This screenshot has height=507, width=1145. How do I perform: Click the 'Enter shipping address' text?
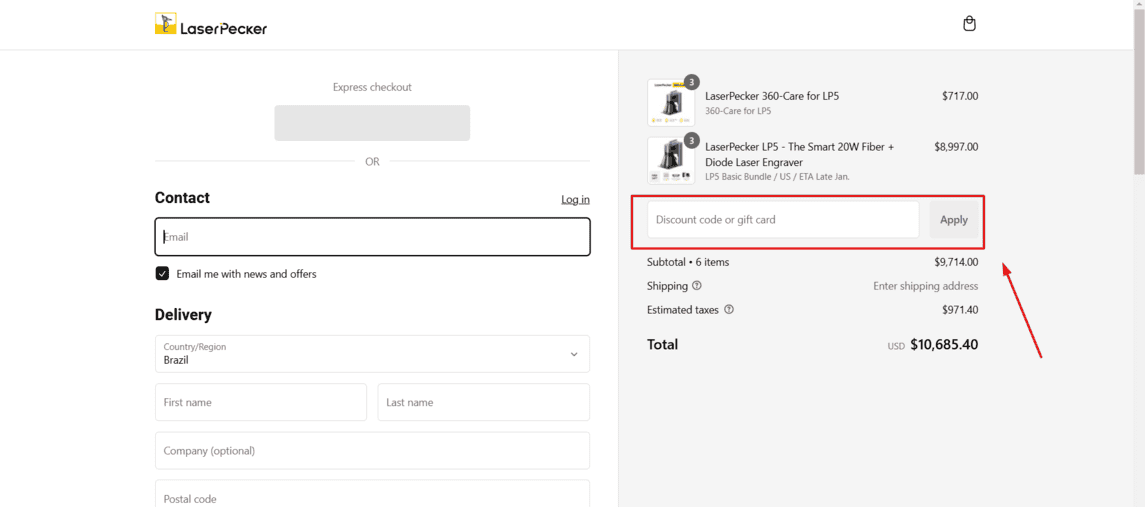coord(926,286)
